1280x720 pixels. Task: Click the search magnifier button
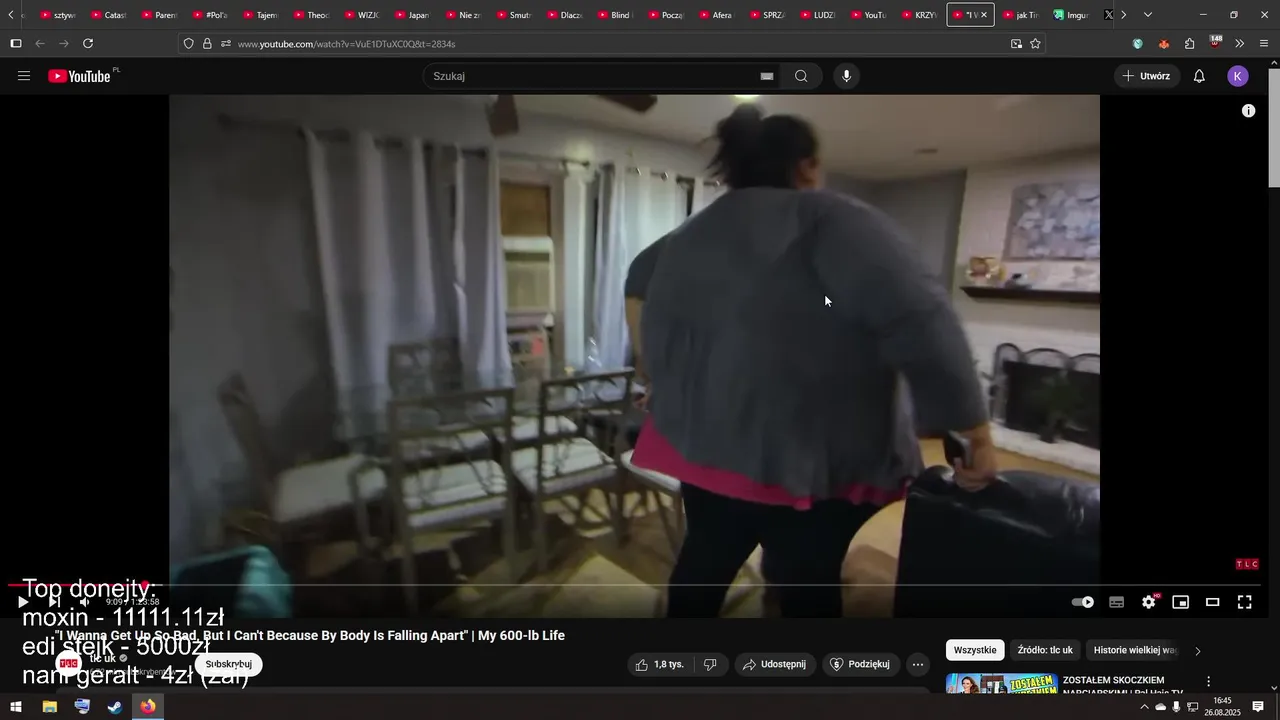click(x=801, y=76)
